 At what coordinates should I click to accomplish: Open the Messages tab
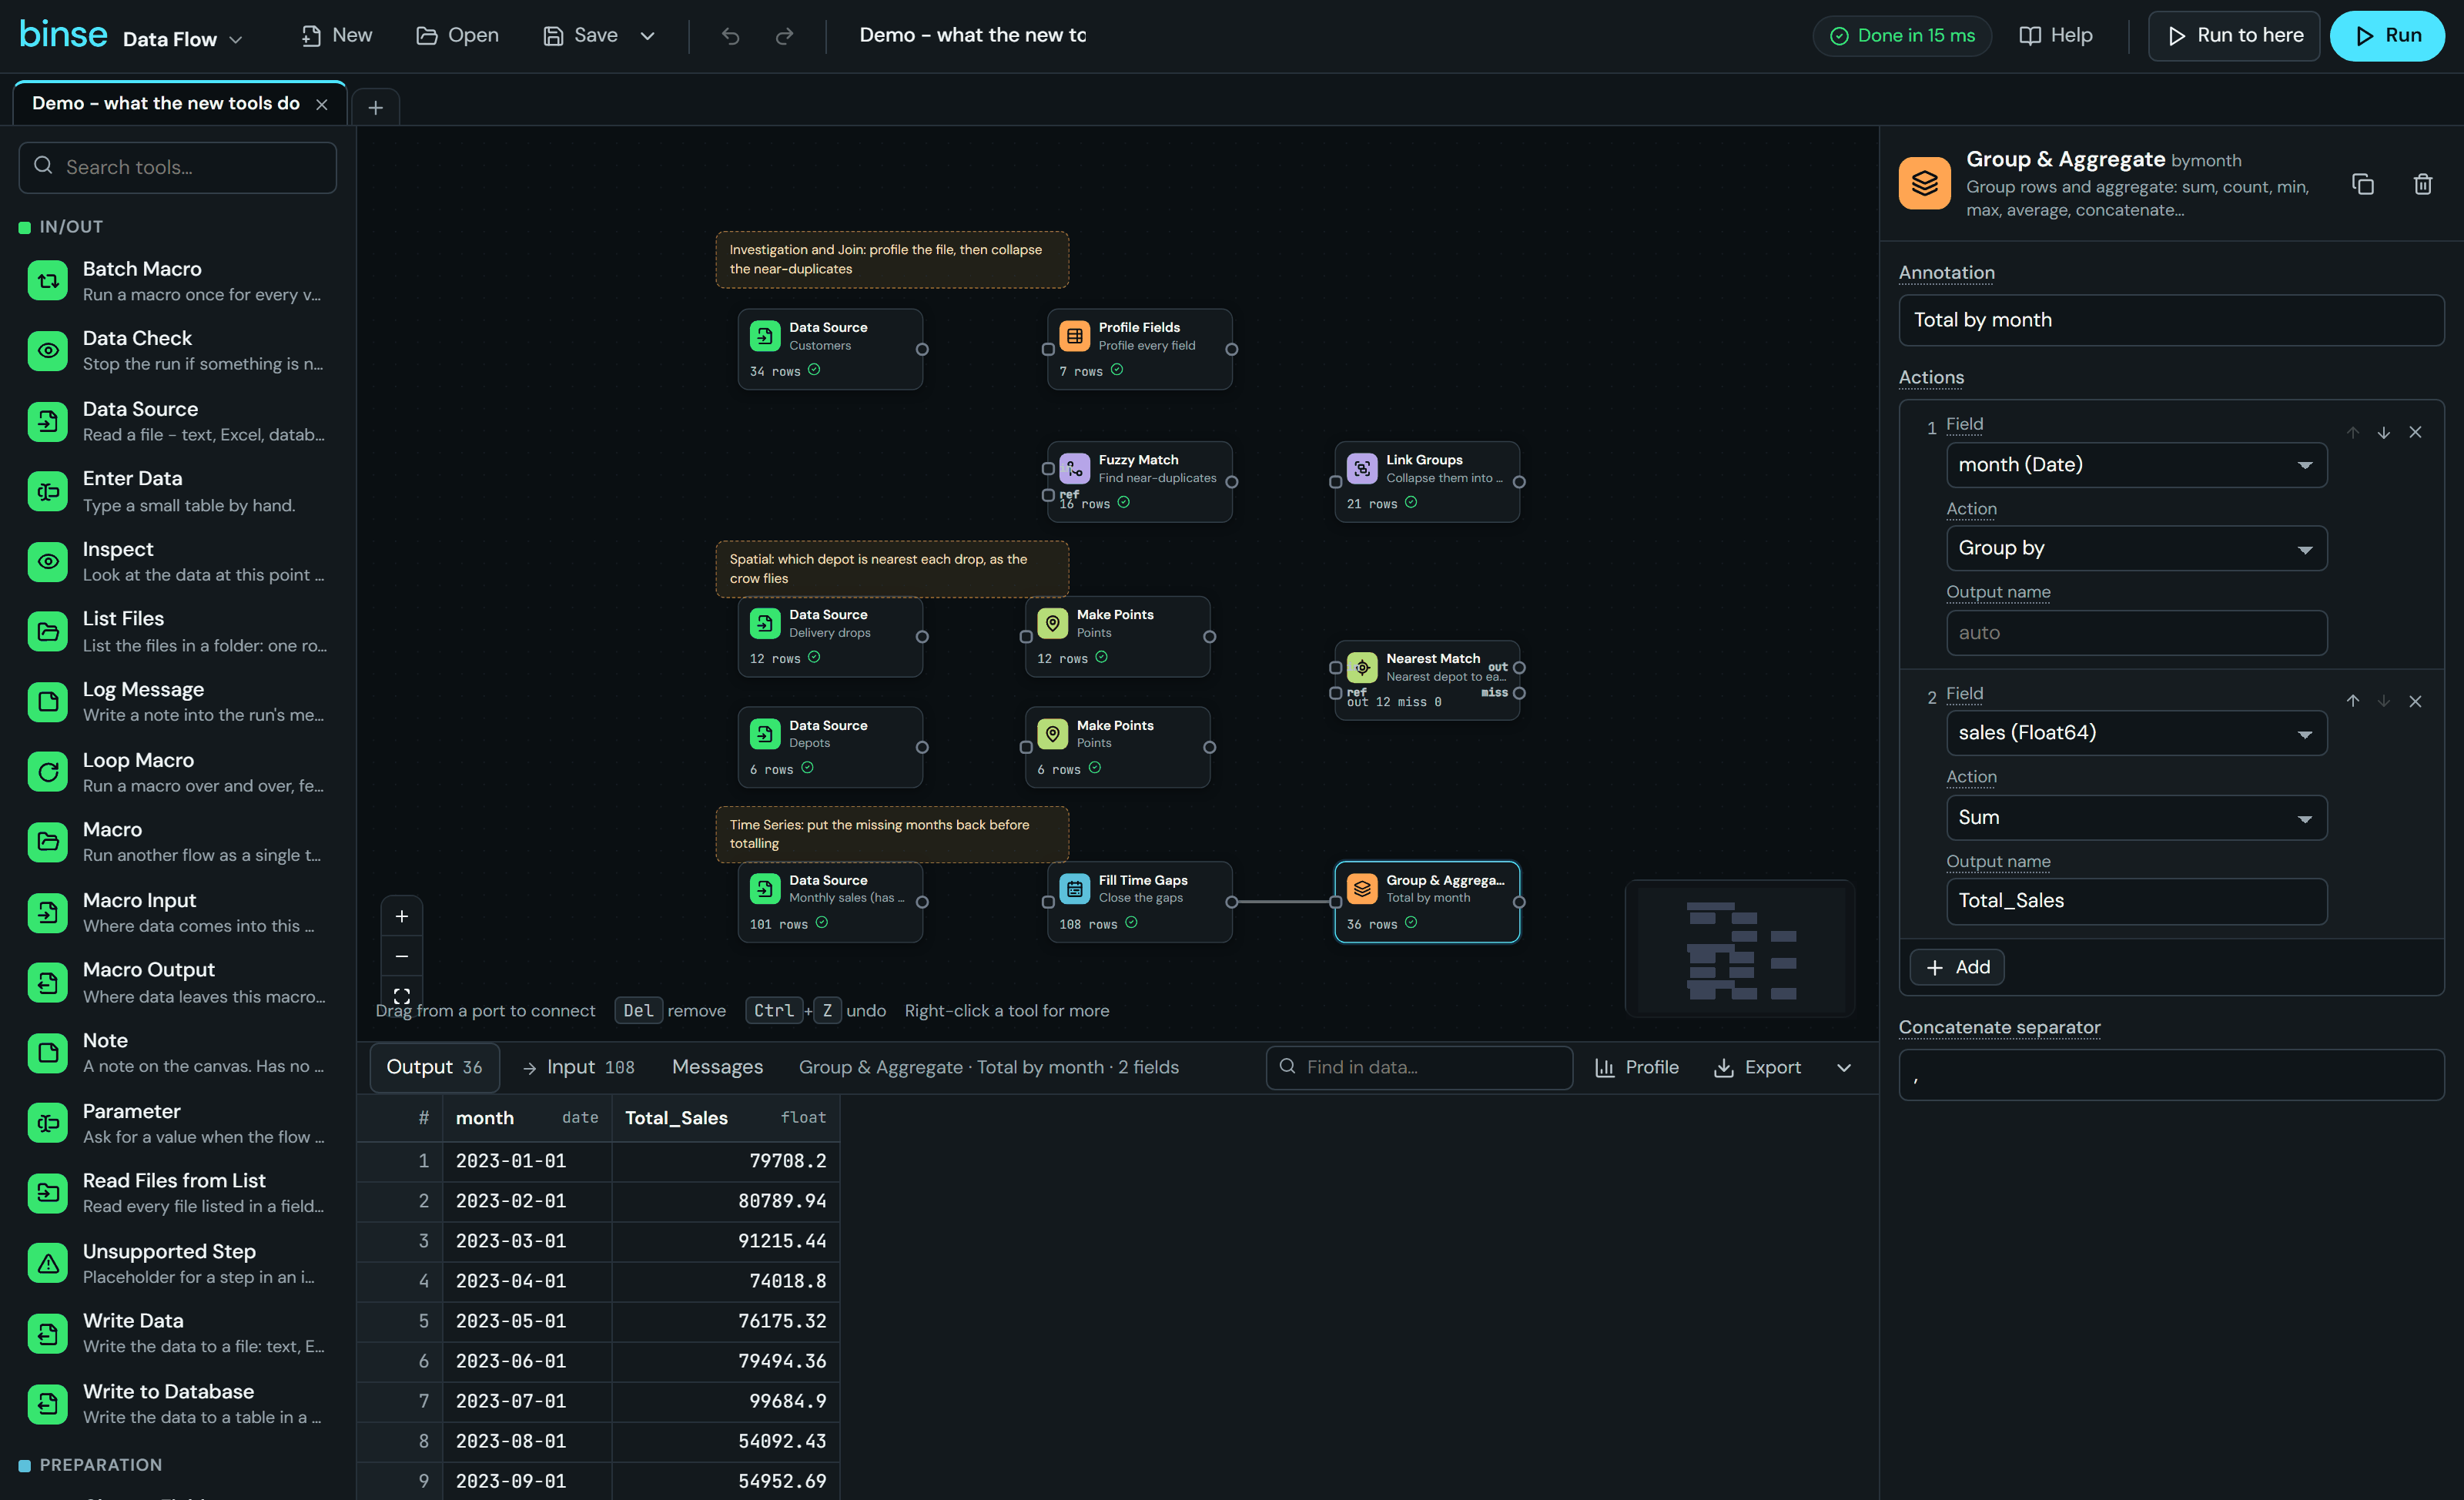(x=717, y=1068)
